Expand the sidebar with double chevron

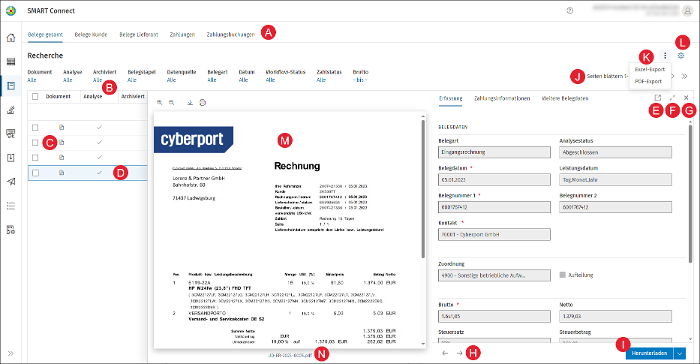(x=11, y=353)
